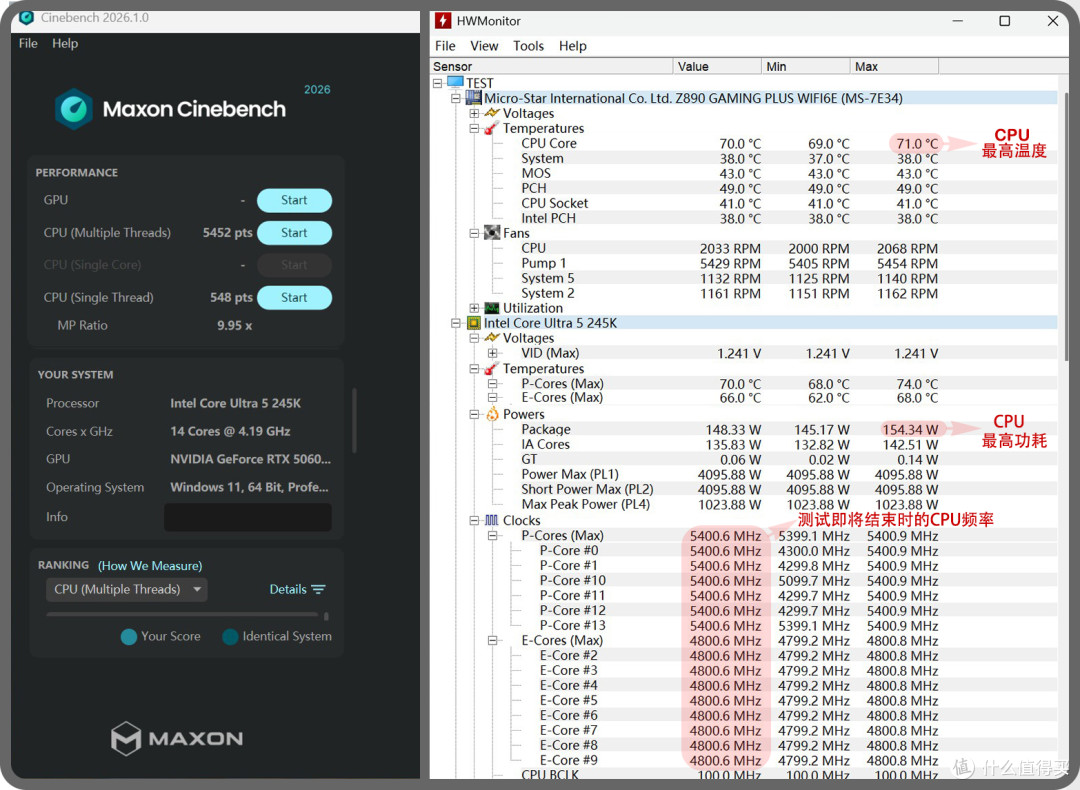Click the Maxon Cinebench hexagon logo
The height and width of the screenshot is (790, 1080).
(x=74, y=109)
